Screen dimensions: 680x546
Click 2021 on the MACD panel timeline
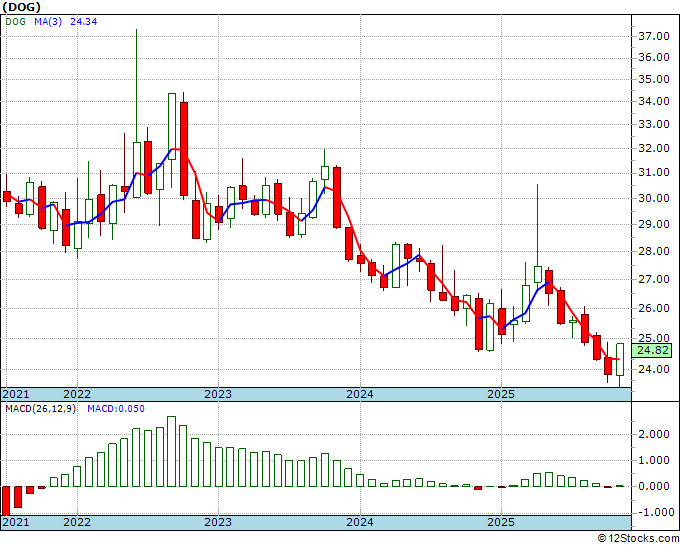17,521
